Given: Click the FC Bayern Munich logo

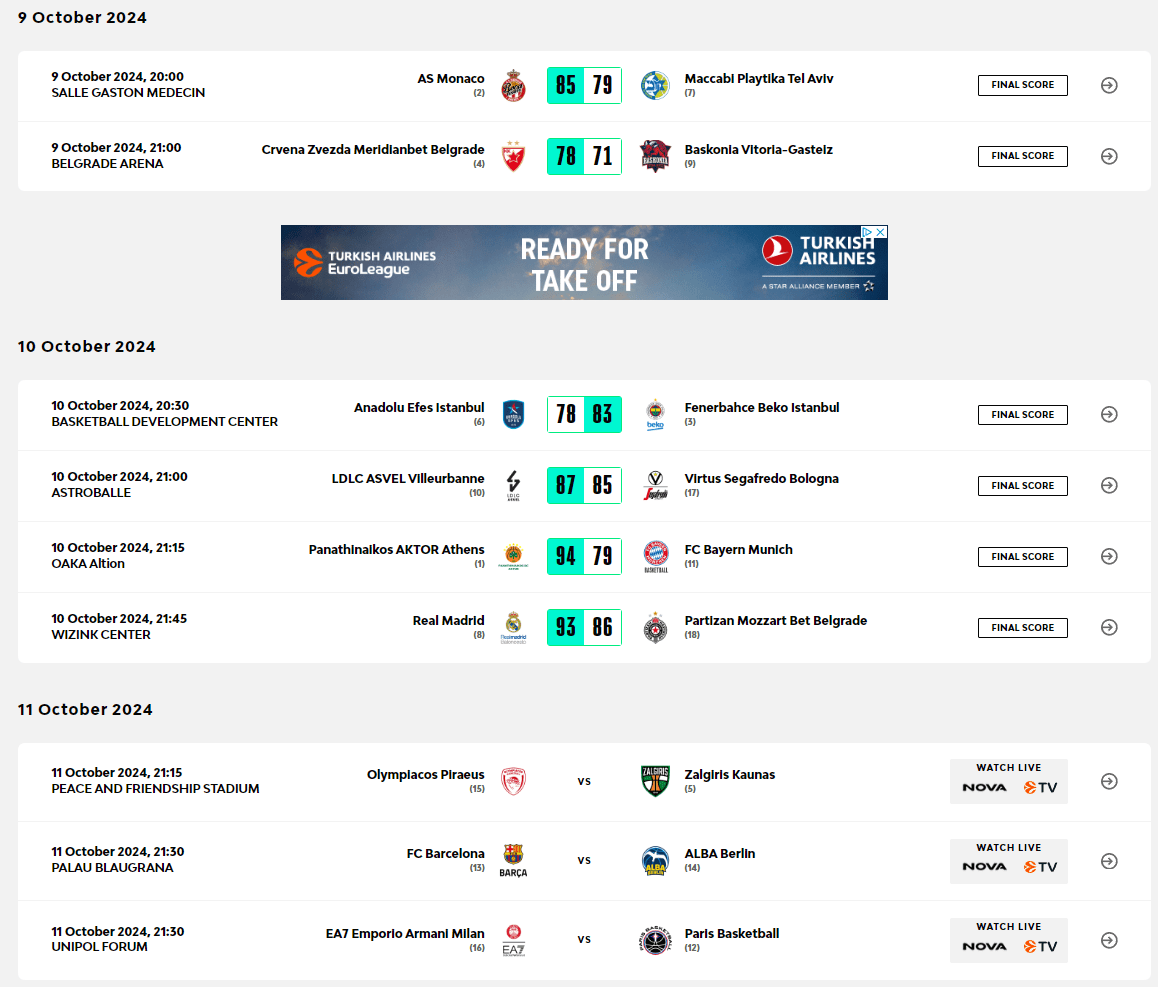Looking at the screenshot, I should pos(655,556).
